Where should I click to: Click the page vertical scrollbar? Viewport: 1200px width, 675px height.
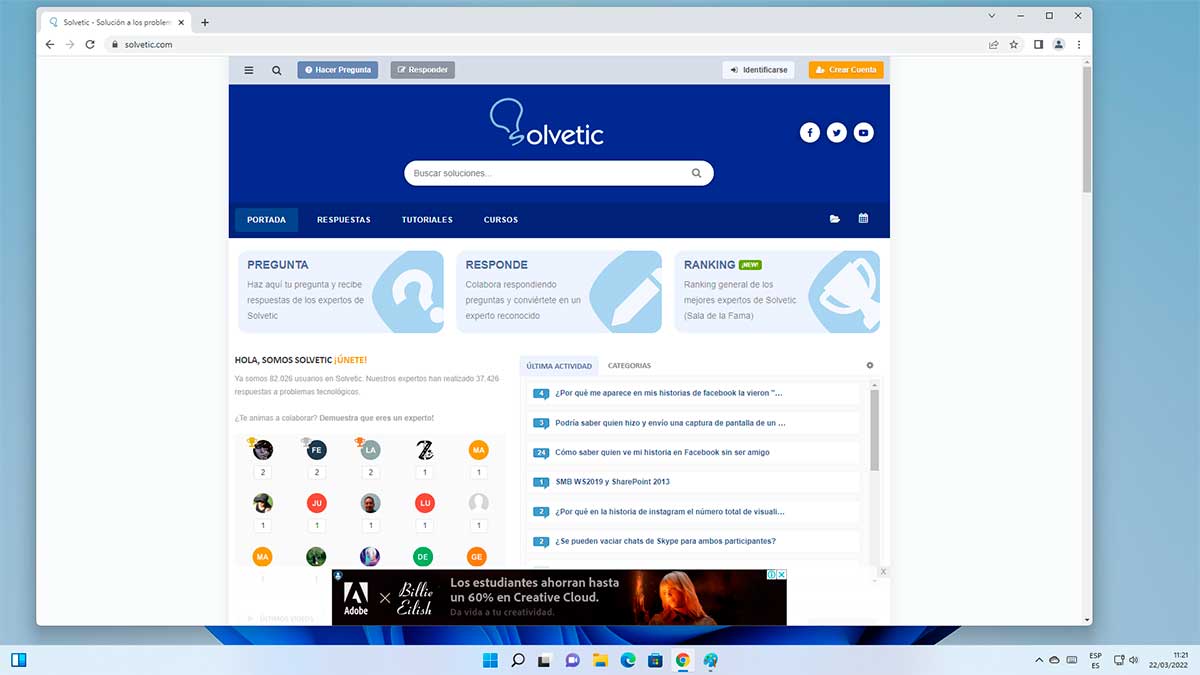tap(1087, 130)
